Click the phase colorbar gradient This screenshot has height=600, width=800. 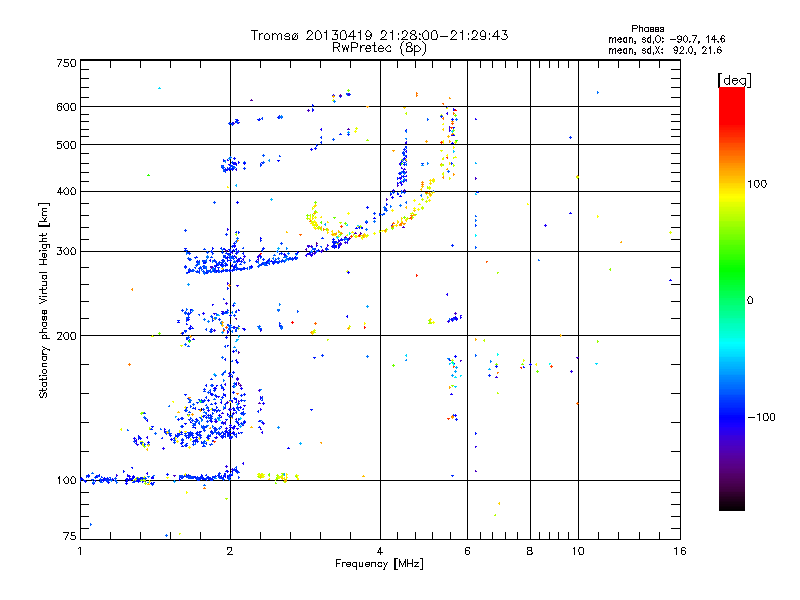pyautogui.click(x=732, y=298)
